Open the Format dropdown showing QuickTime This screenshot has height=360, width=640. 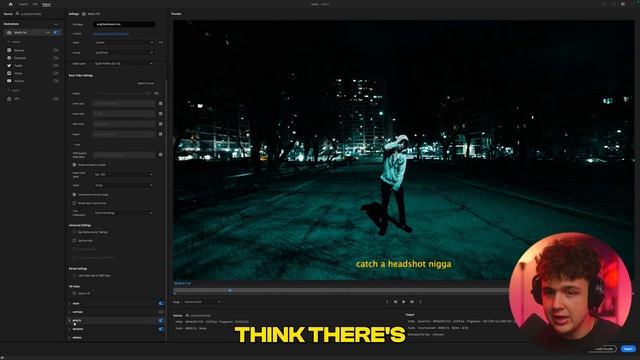pos(124,53)
